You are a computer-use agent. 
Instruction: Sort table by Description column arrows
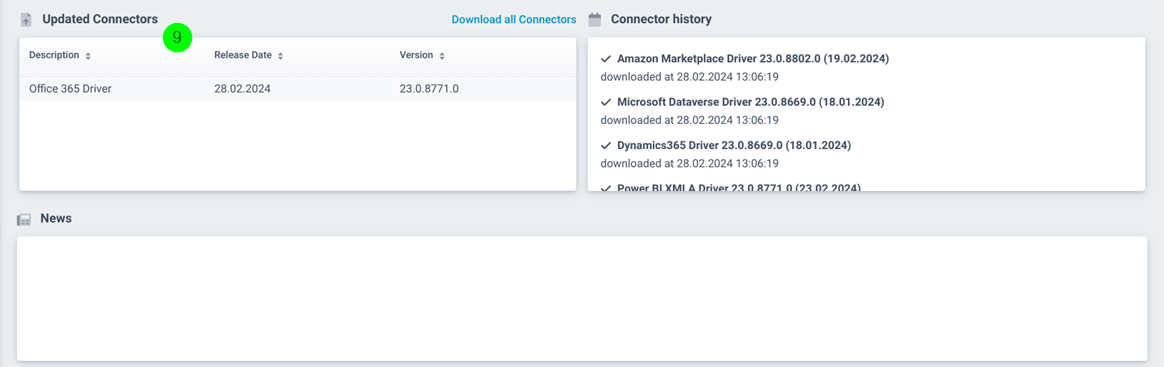(x=88, y=56)
